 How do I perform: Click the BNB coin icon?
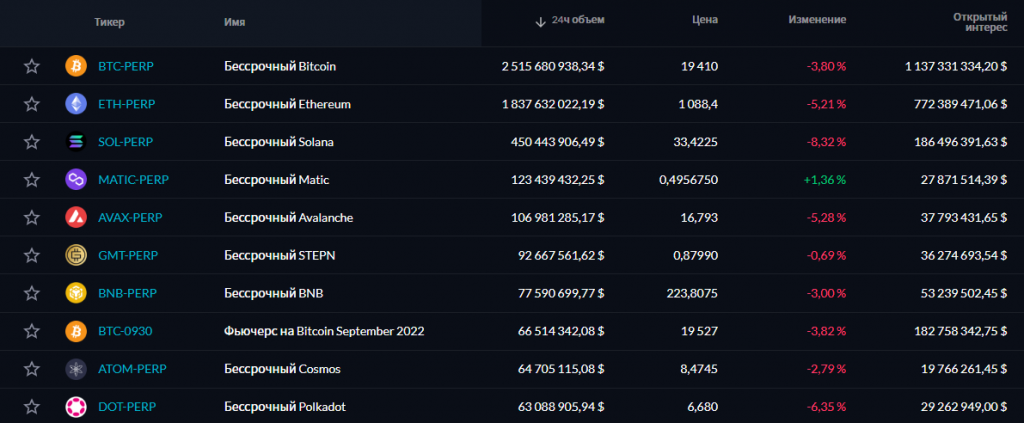[76, 294]
